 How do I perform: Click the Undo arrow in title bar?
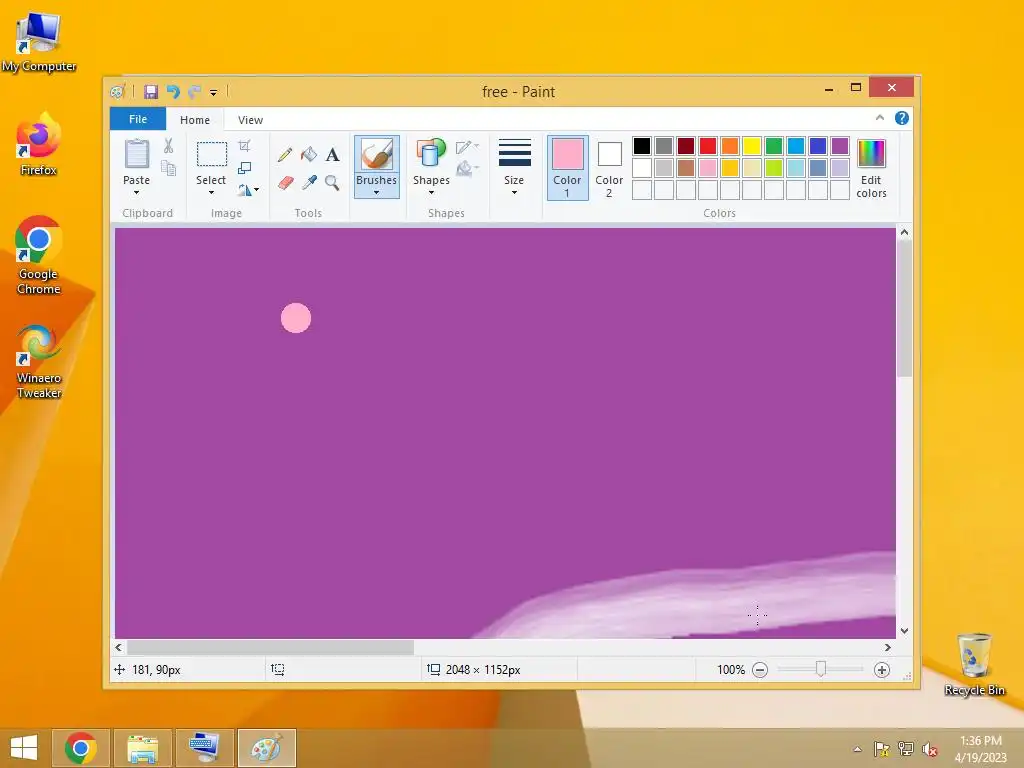coord(173,92)
